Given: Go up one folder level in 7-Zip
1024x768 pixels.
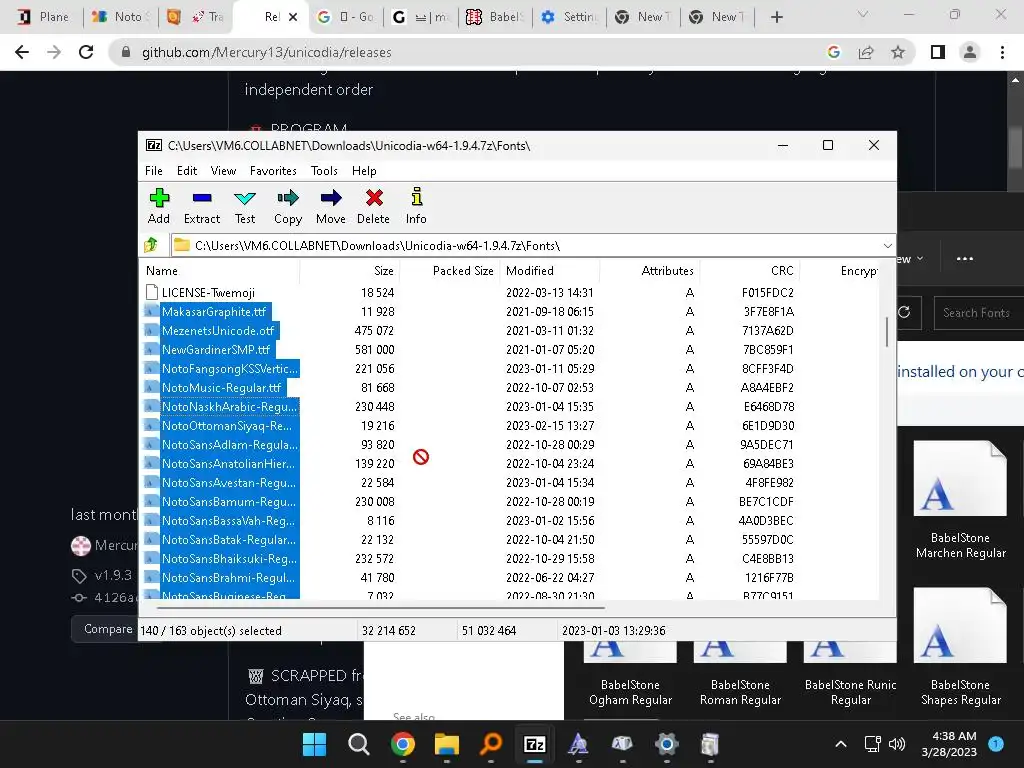Looking at the screenshot, I should (152, 245).
